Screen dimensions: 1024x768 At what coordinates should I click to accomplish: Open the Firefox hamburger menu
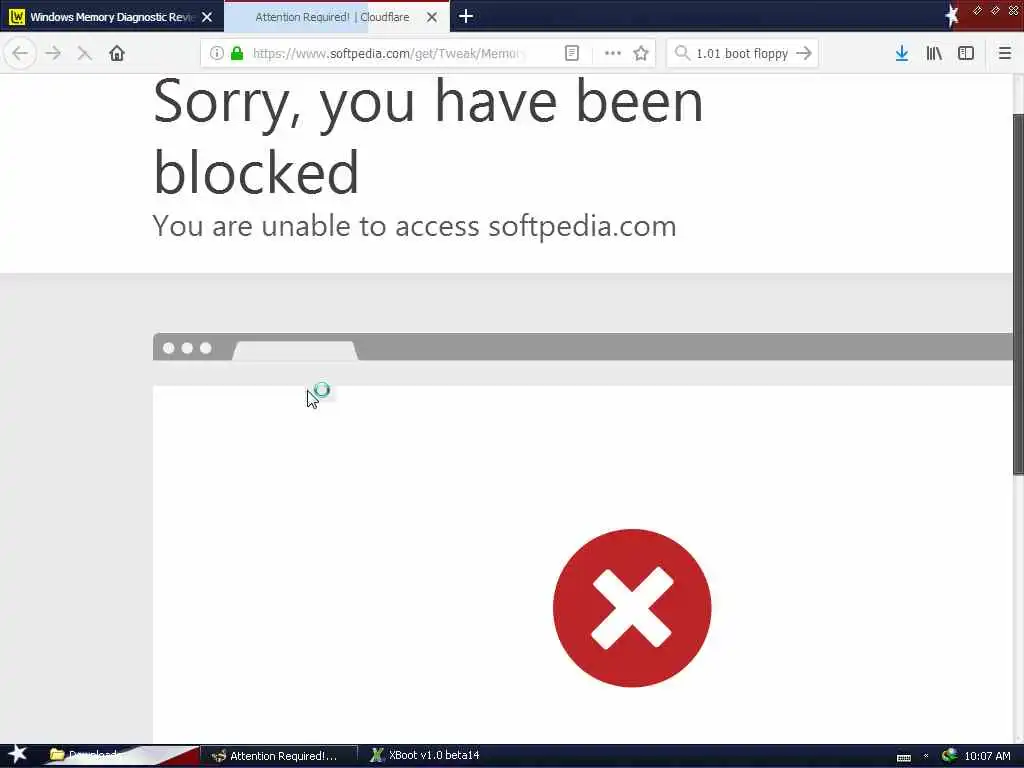[x=1005, y=54]
